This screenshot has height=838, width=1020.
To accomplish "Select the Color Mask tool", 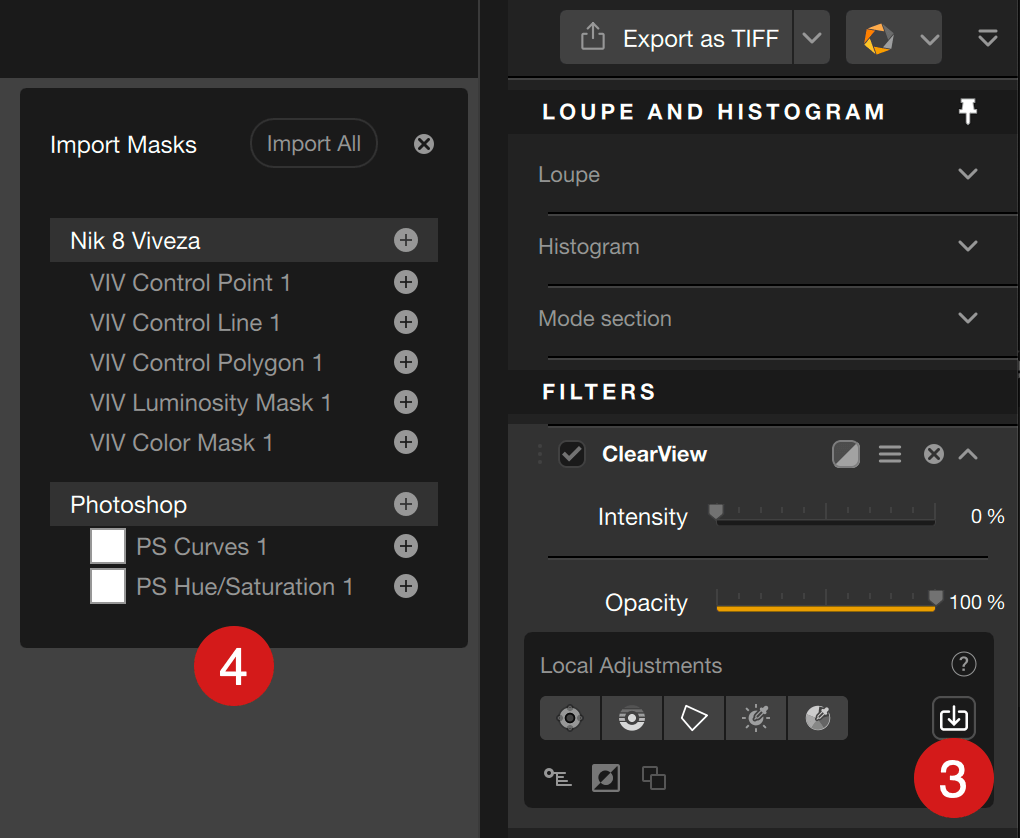I will click(x=818, y=718).
